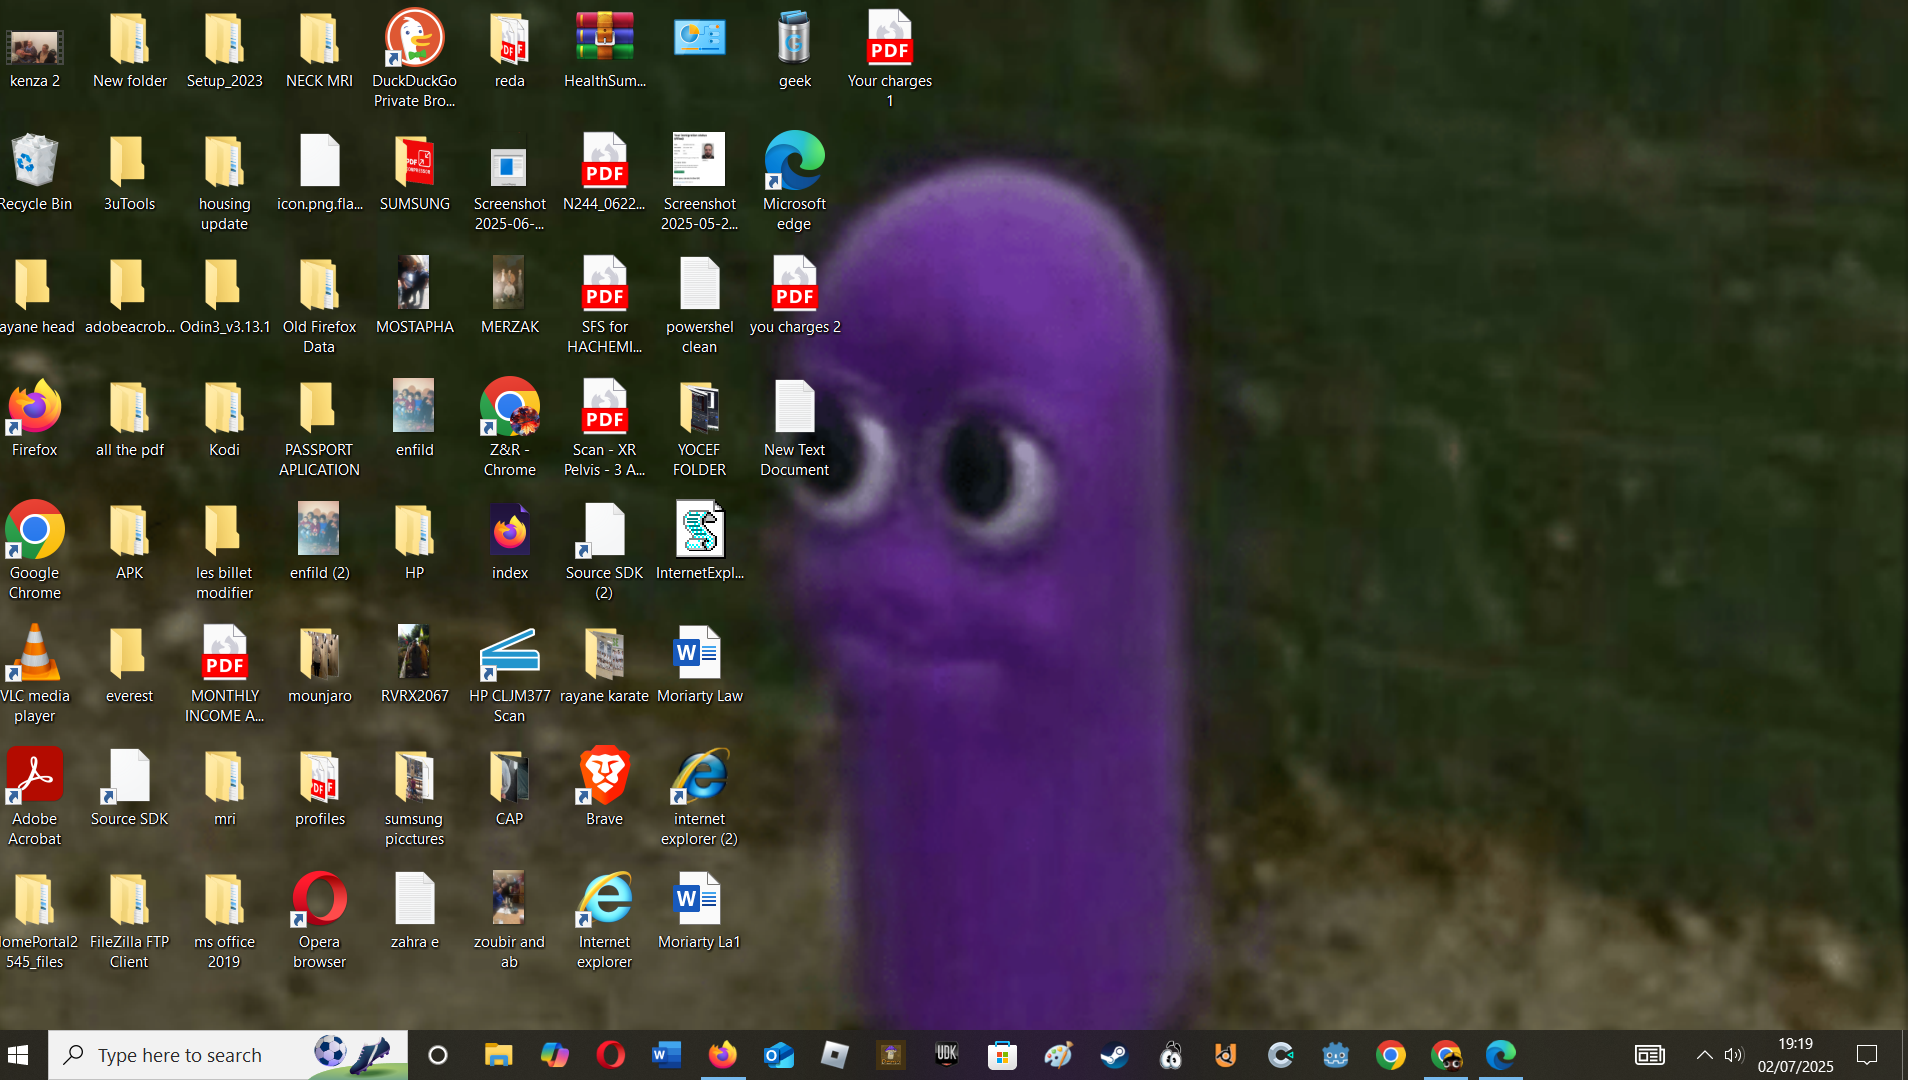Launch Steam from the taskbar

[x=1114, y=1055]
